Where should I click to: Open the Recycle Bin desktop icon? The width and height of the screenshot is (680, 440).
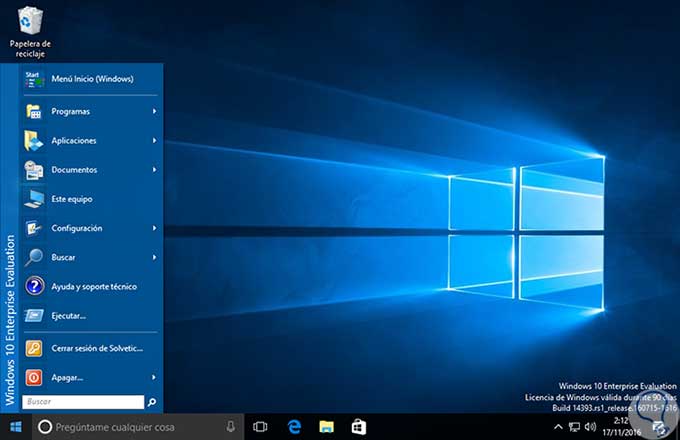pyautogui.click(x=30, y=33)
